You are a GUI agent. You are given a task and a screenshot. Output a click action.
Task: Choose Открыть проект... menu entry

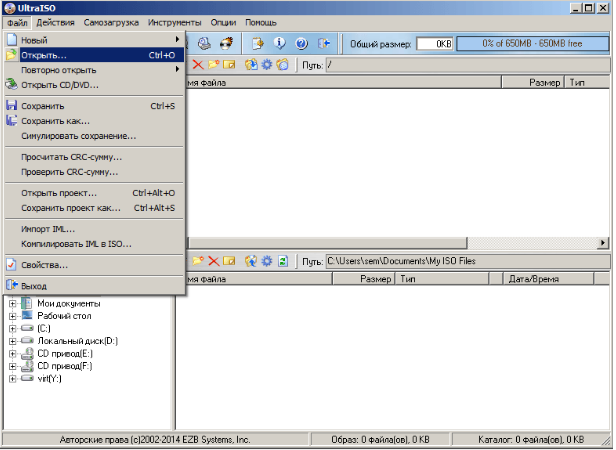94,193
